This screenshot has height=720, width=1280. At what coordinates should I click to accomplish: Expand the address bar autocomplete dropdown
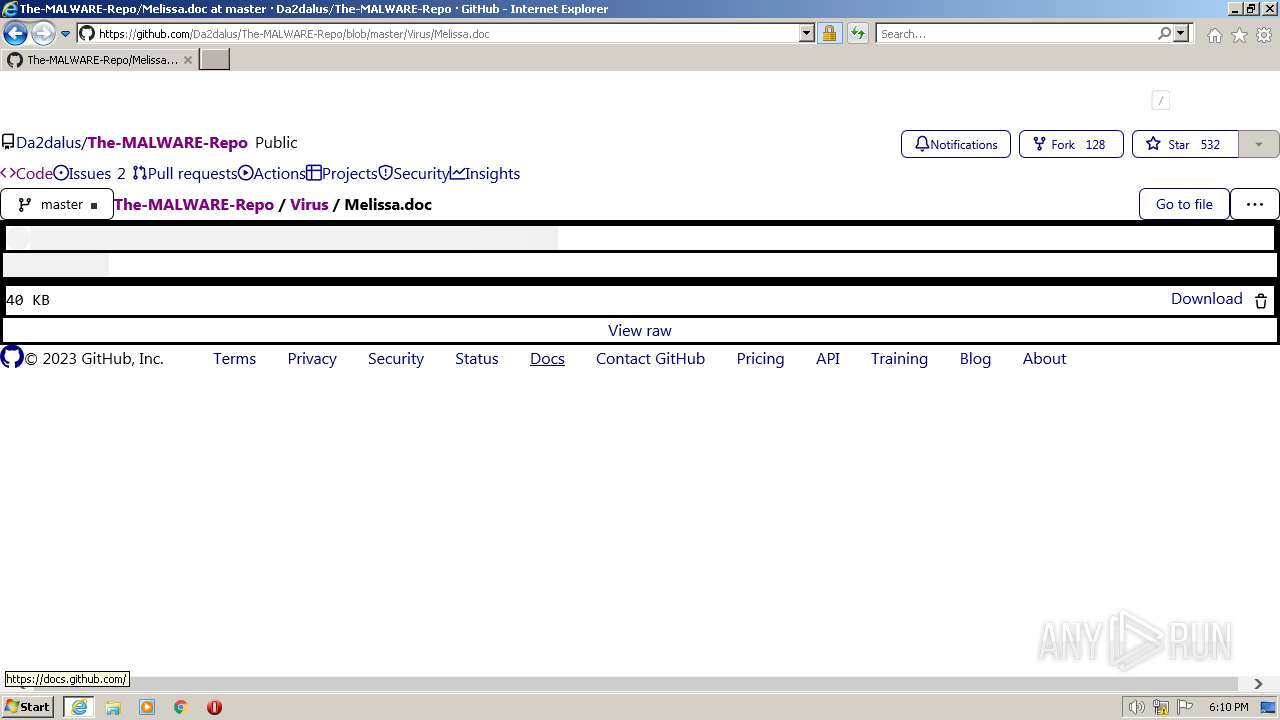point(807,33)
